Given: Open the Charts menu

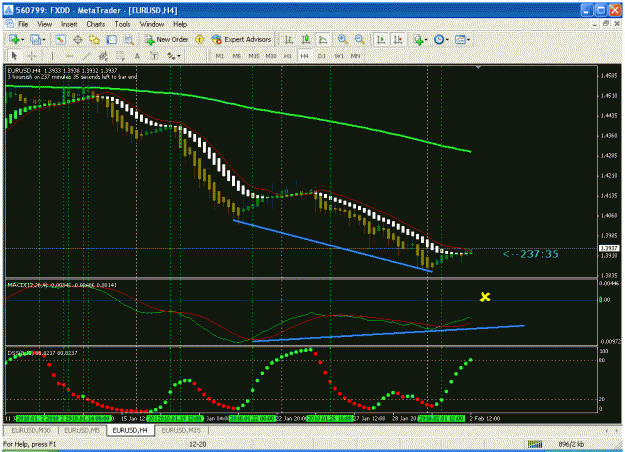Looking at the screenshot, I should point(96,24).
